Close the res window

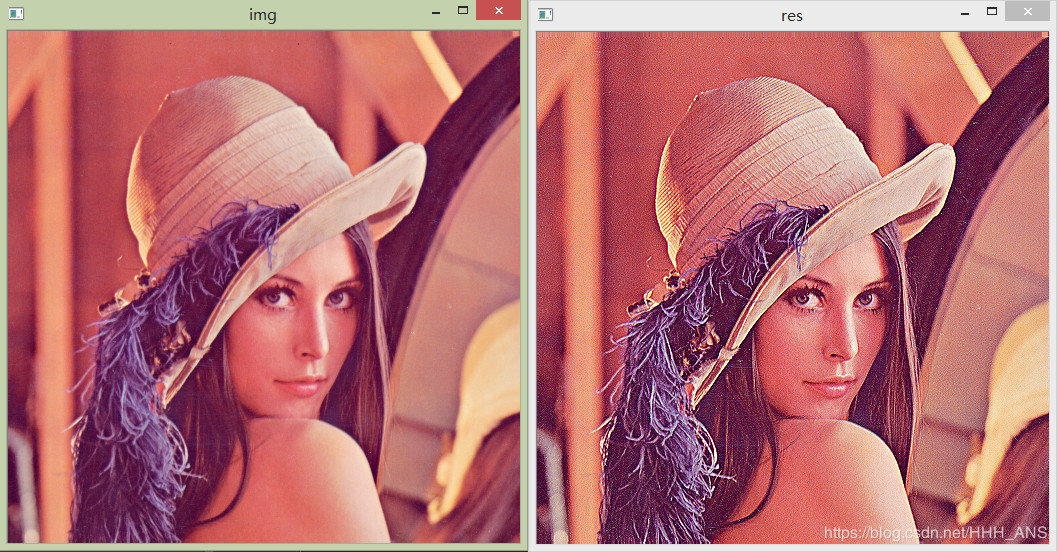pyautogui.click(x=1027, y=11)
